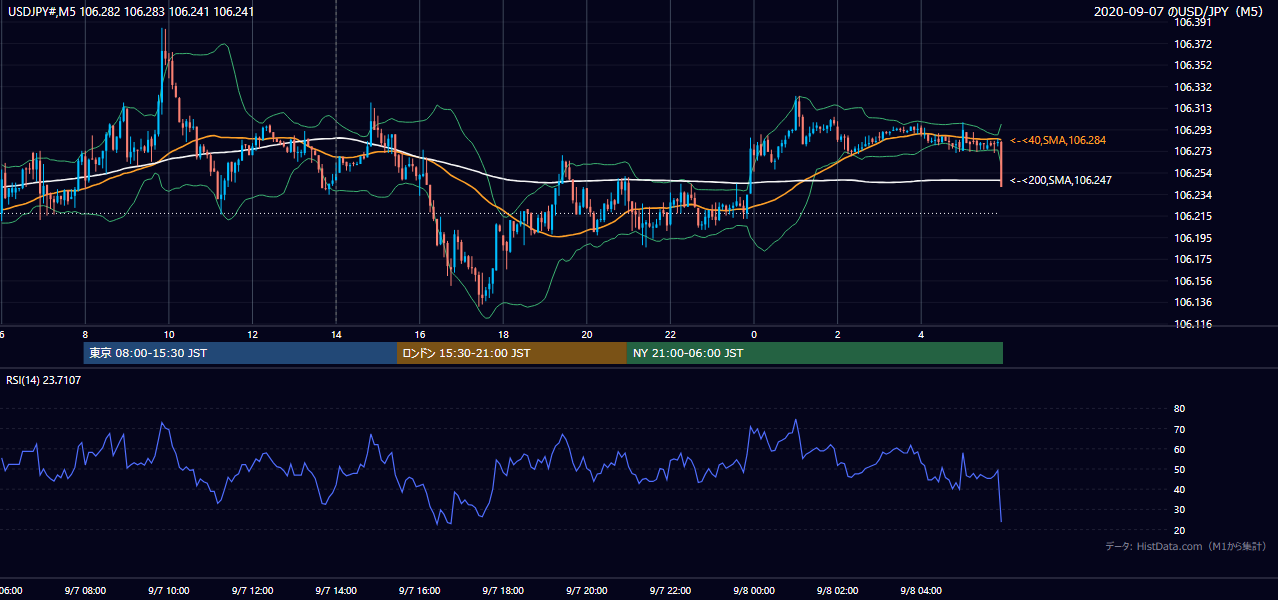Click the 9/7 10:00 time label
The width and height of the screenshot is (1278, 600).
tap(169, 591)
